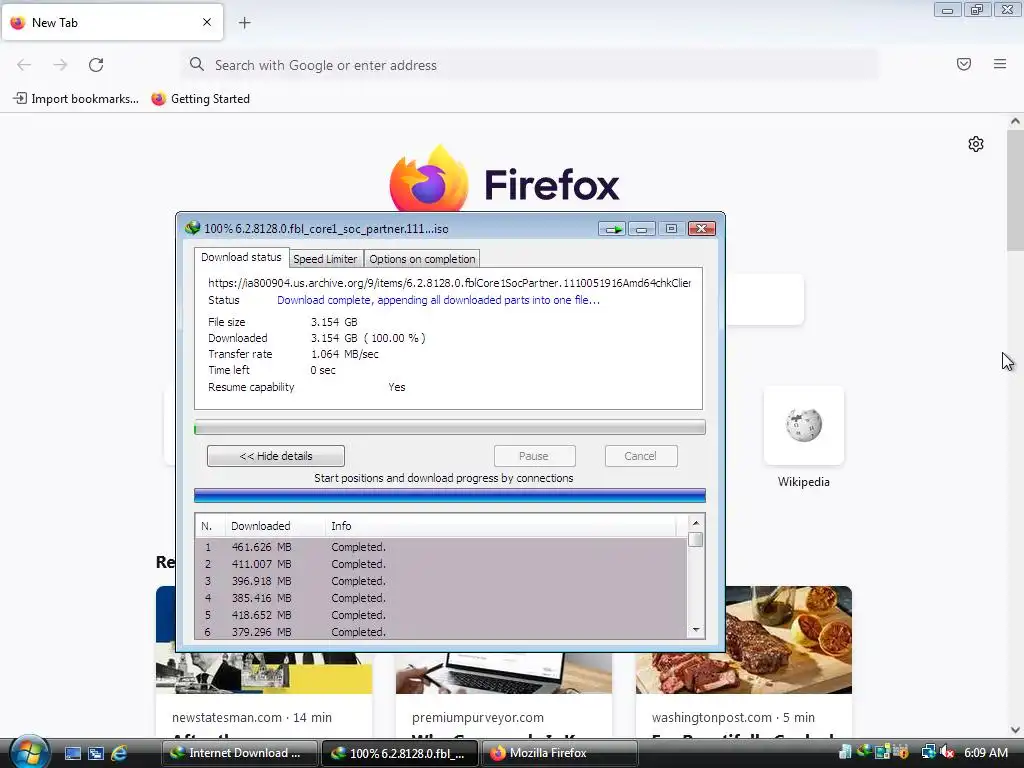Launch Internet Explorer from quick launch

pyautogui.click(x=120, y=753)
